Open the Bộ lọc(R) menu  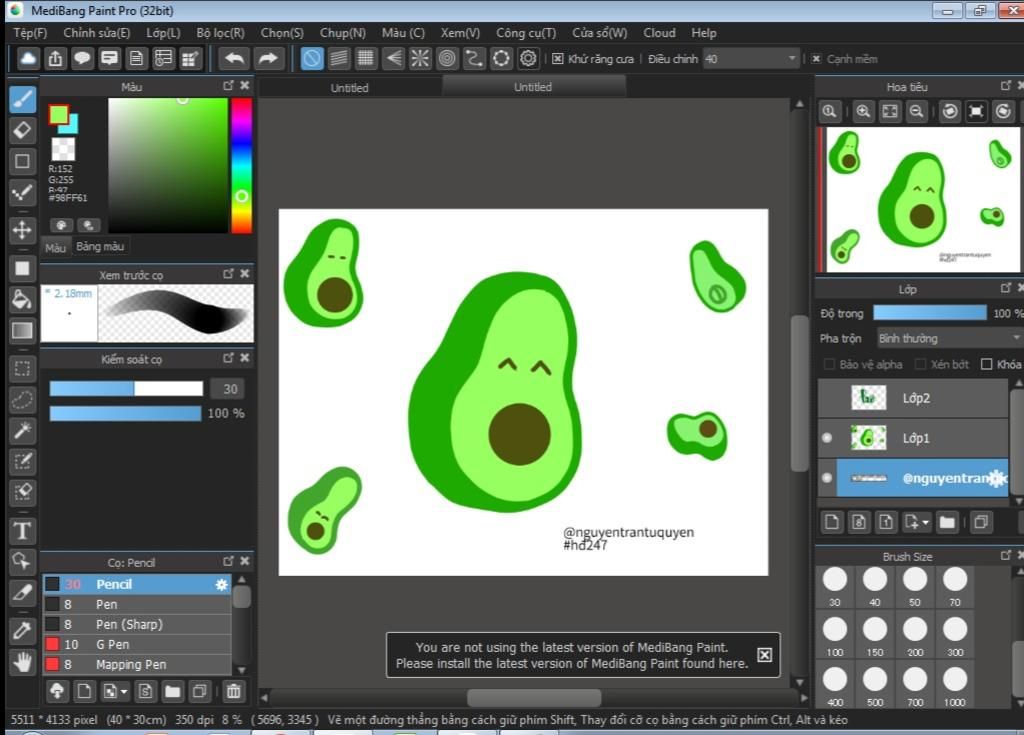(x=220, y=33)
